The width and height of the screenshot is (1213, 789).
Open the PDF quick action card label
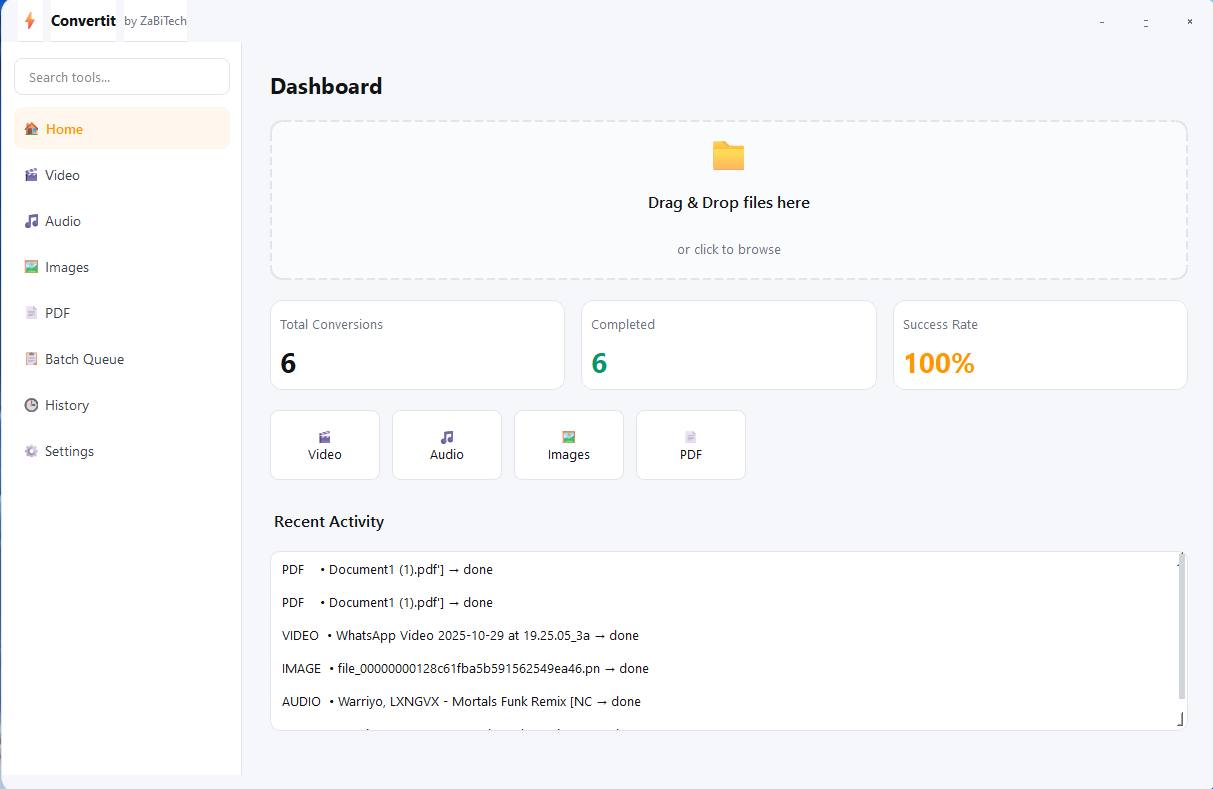(691, 454)
